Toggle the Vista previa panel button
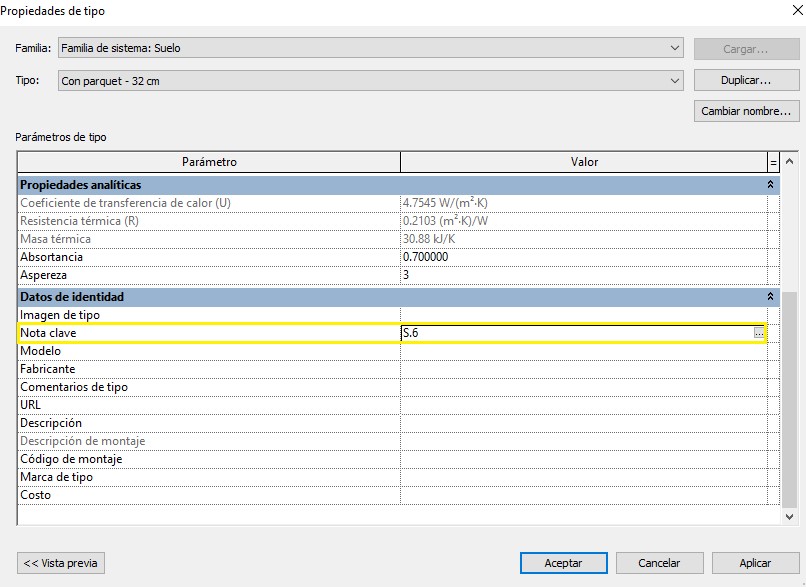This screenshot has height=587, width=806. (x=61, y=563)
